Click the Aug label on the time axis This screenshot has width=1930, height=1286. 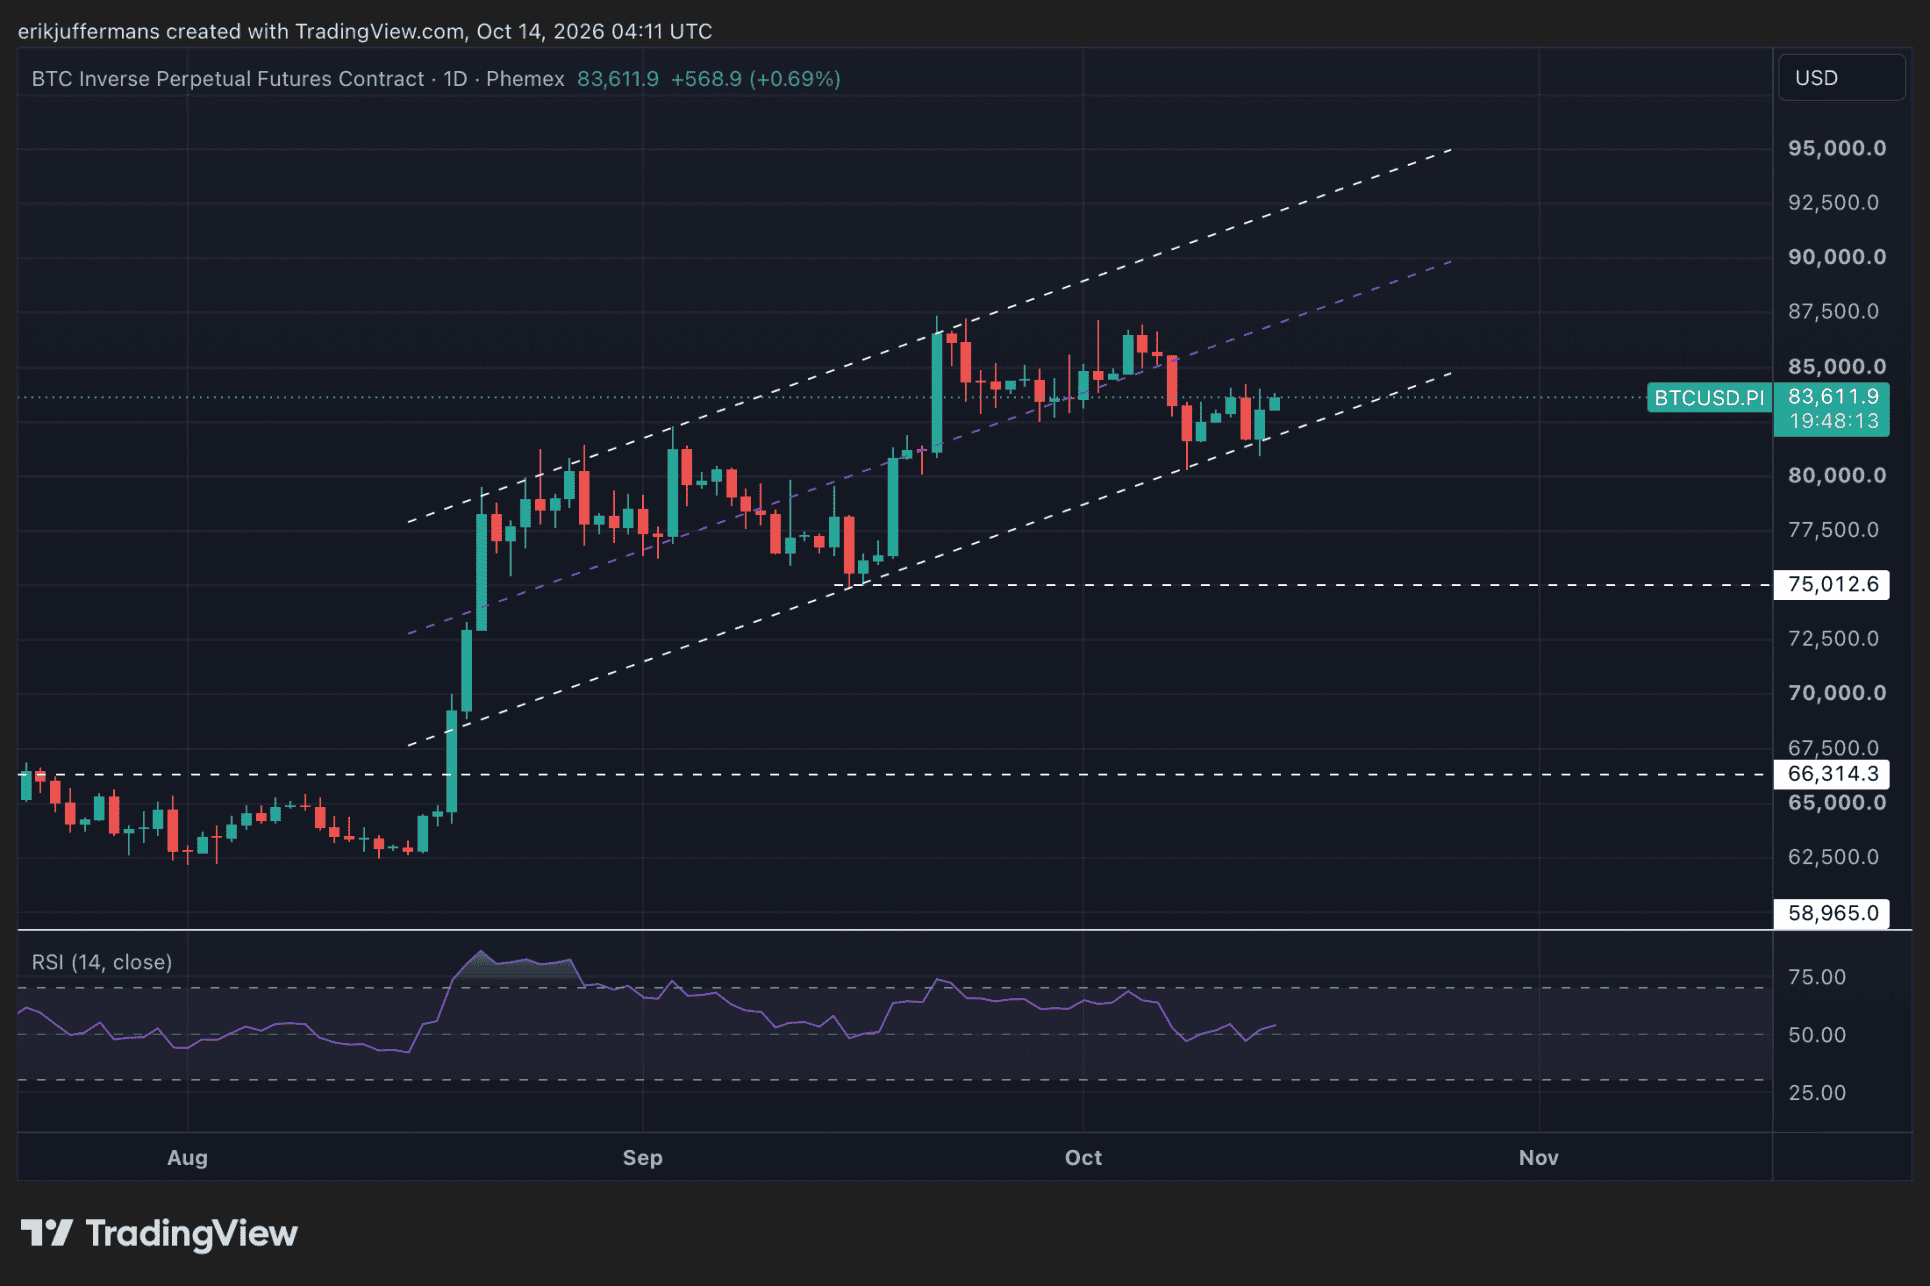pos(187,1157)
